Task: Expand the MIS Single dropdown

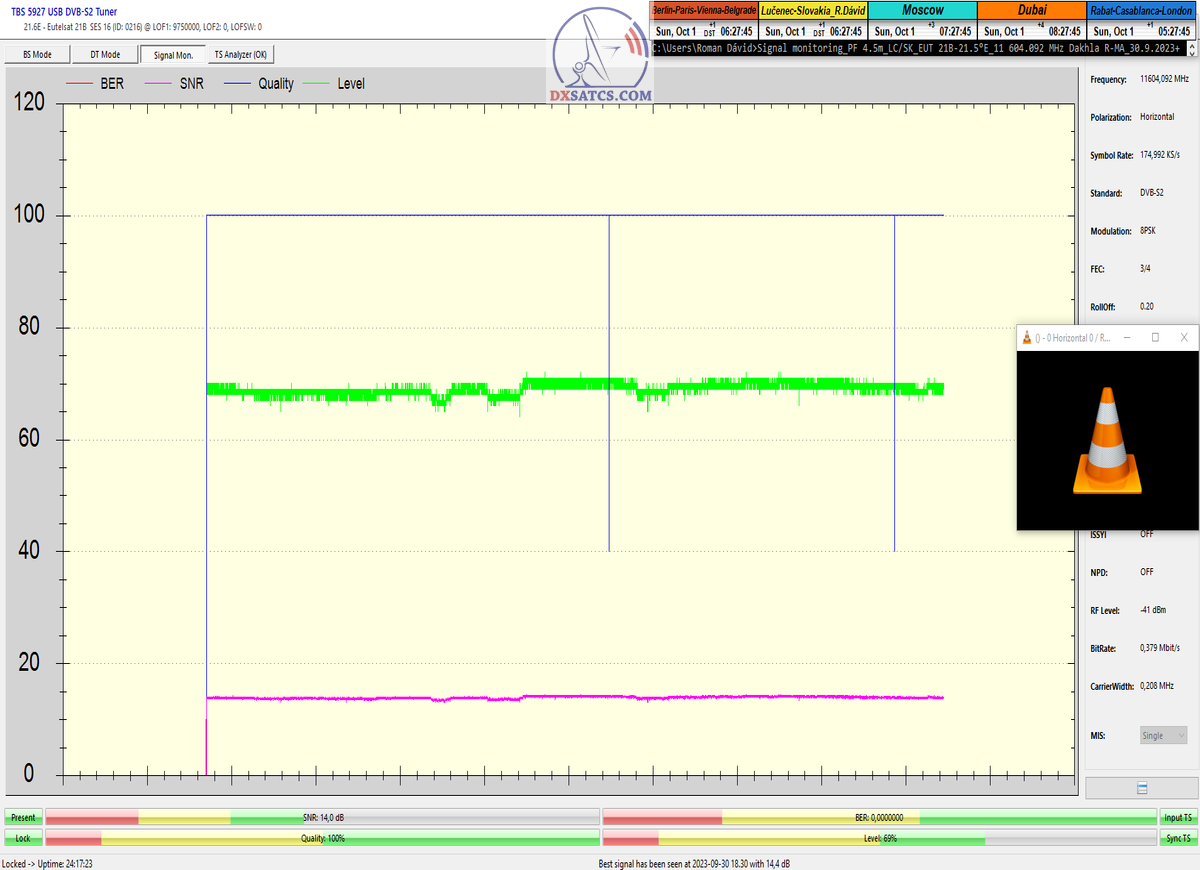Action: (x=1163, y=735)
